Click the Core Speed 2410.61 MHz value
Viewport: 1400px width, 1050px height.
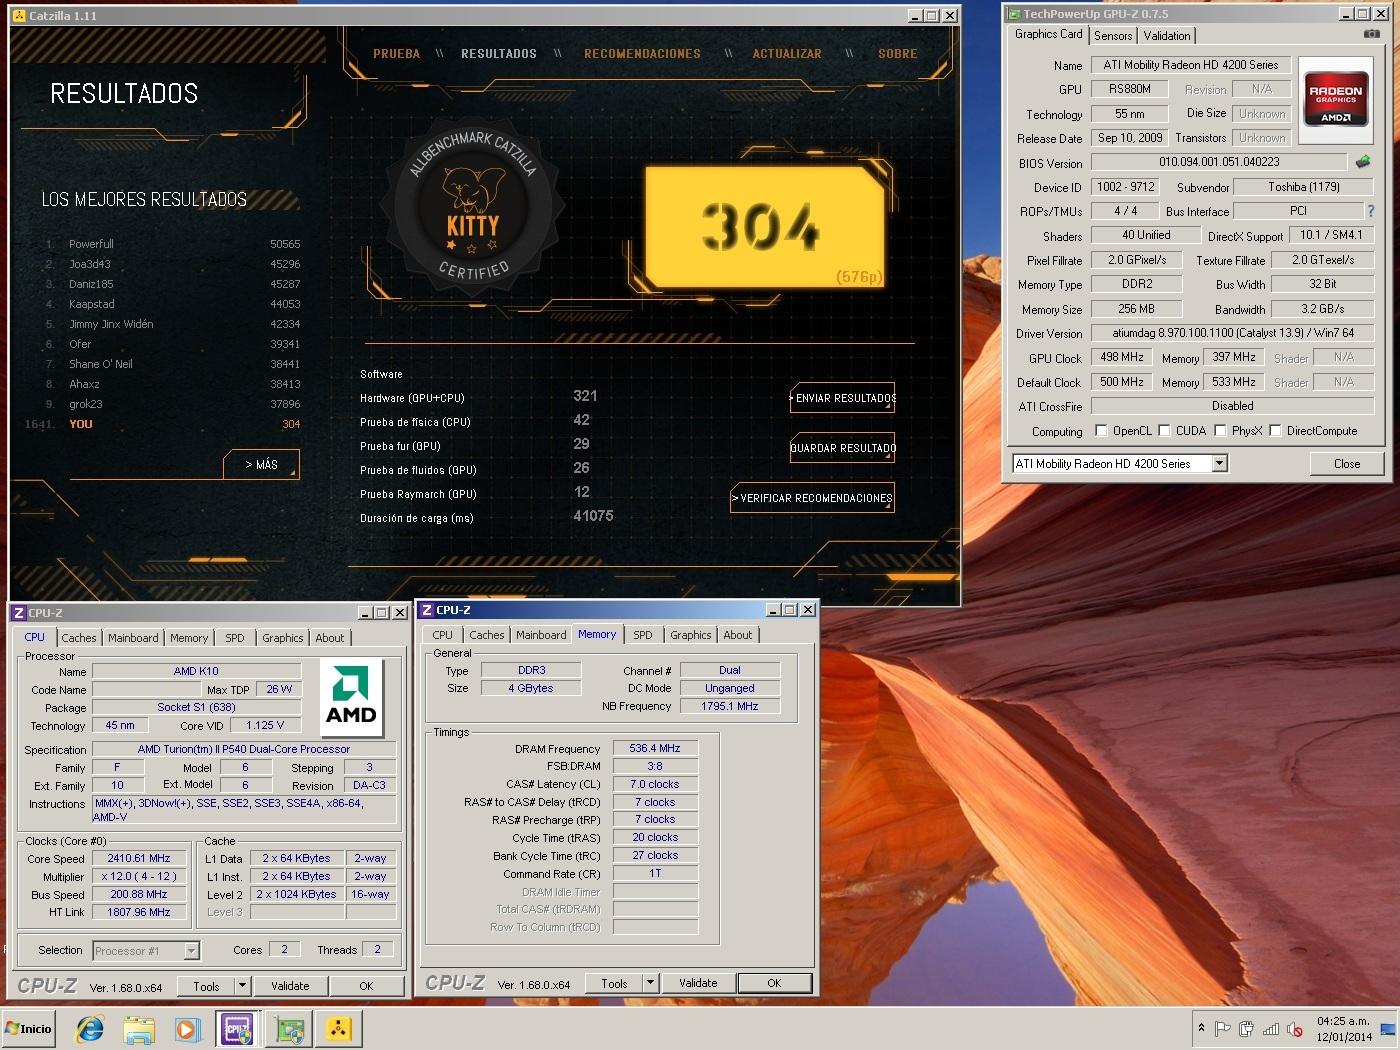(x=139, y=858)
